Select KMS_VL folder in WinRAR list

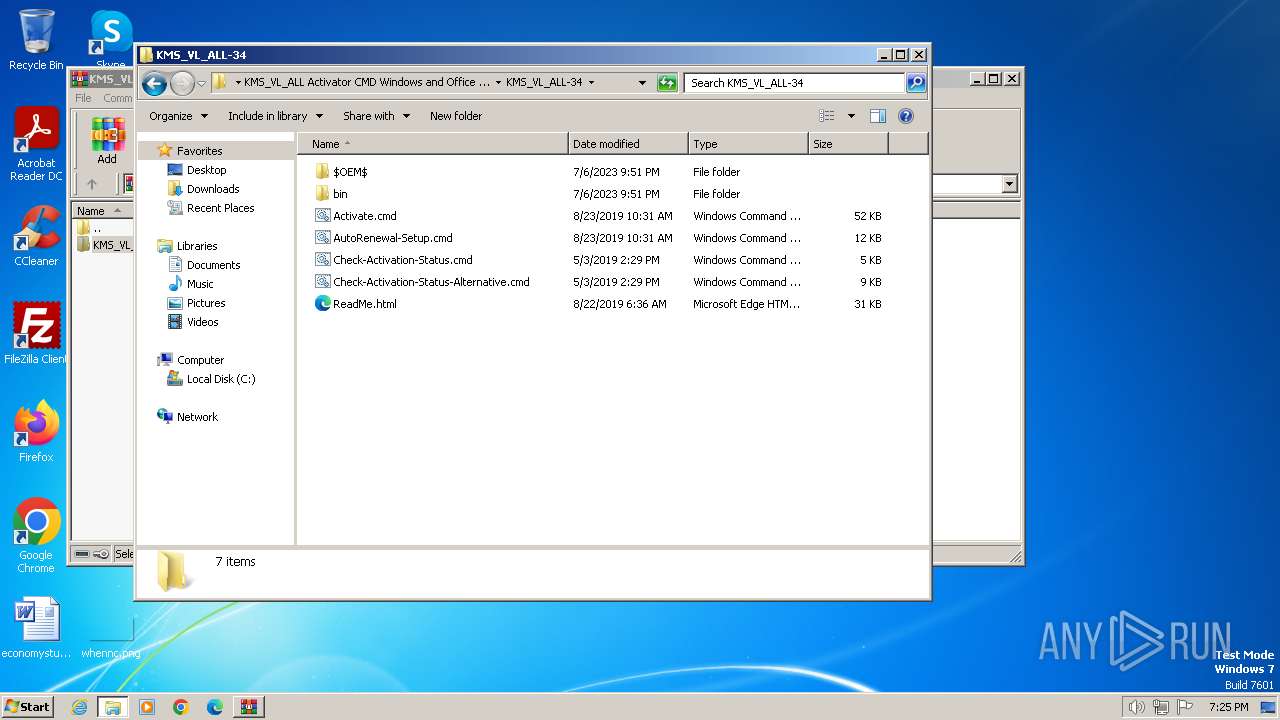(104, 245)
